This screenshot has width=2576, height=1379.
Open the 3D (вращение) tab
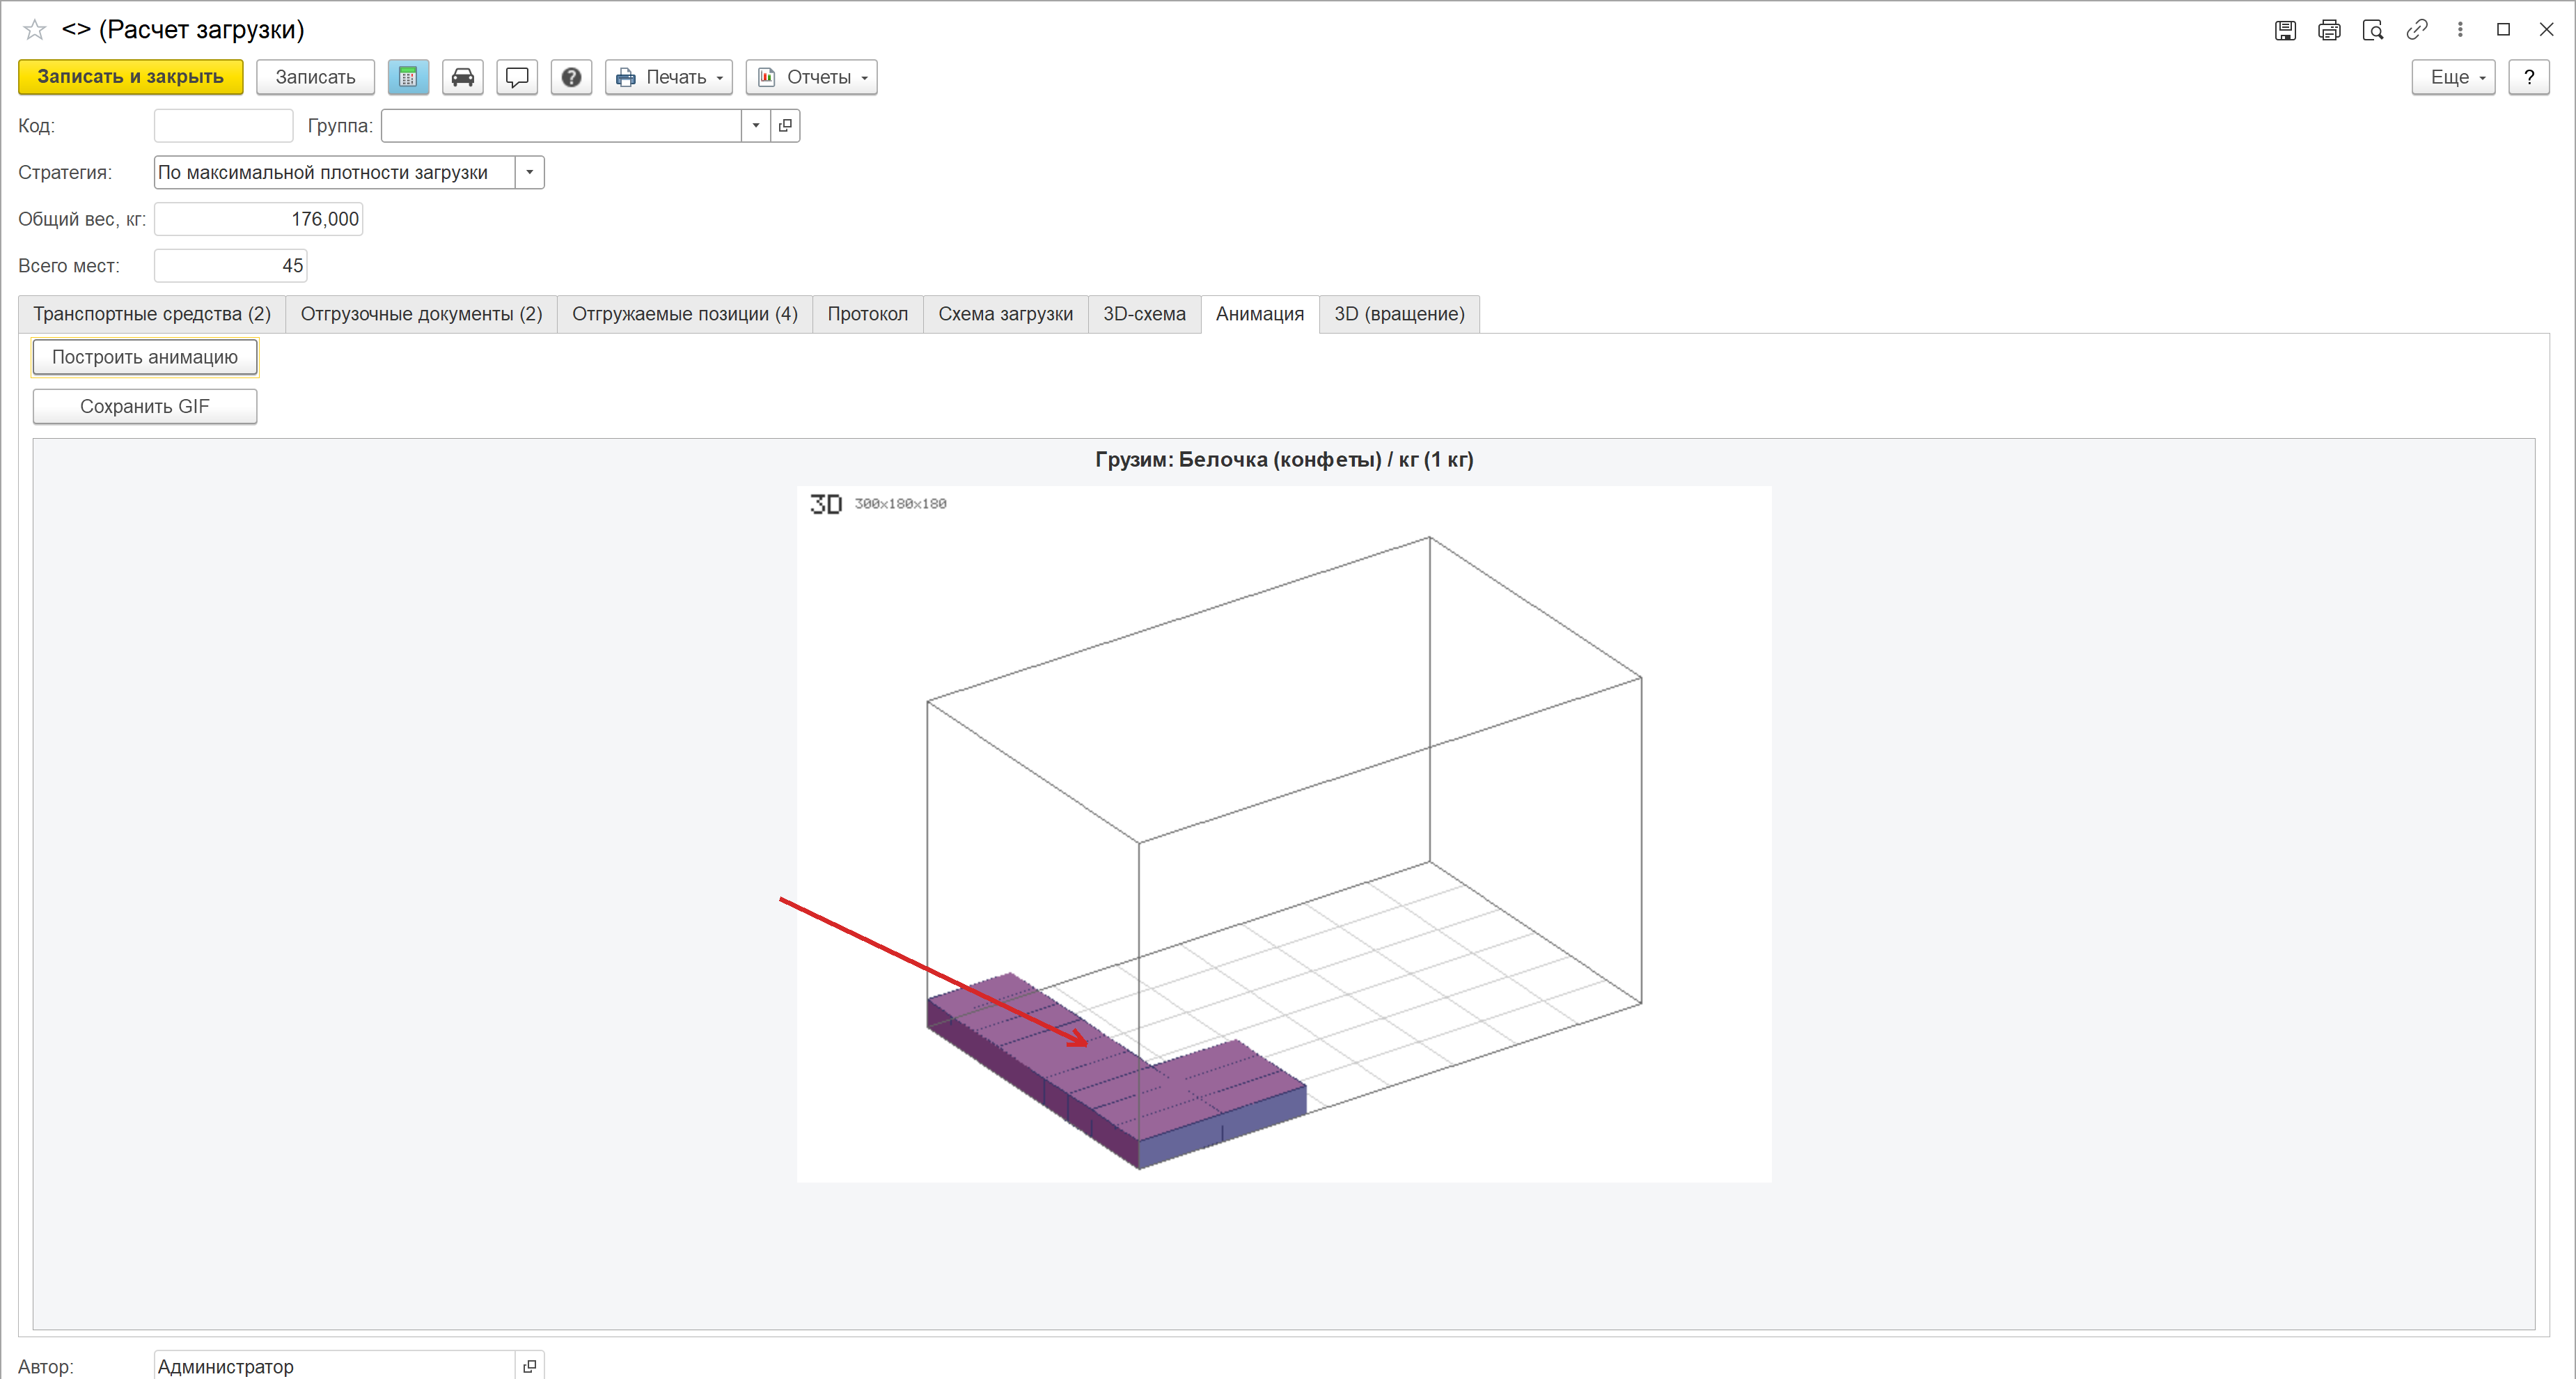(1400, 314)
